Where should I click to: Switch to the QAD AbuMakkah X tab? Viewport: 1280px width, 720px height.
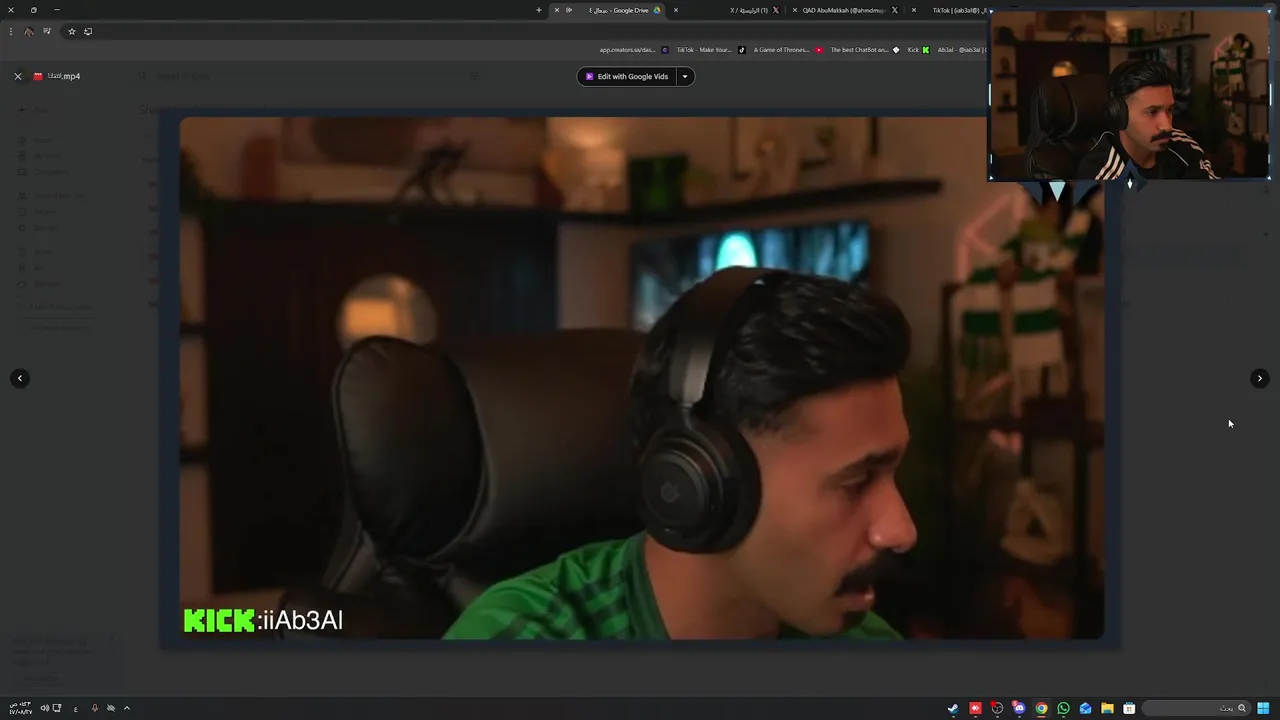845,10
